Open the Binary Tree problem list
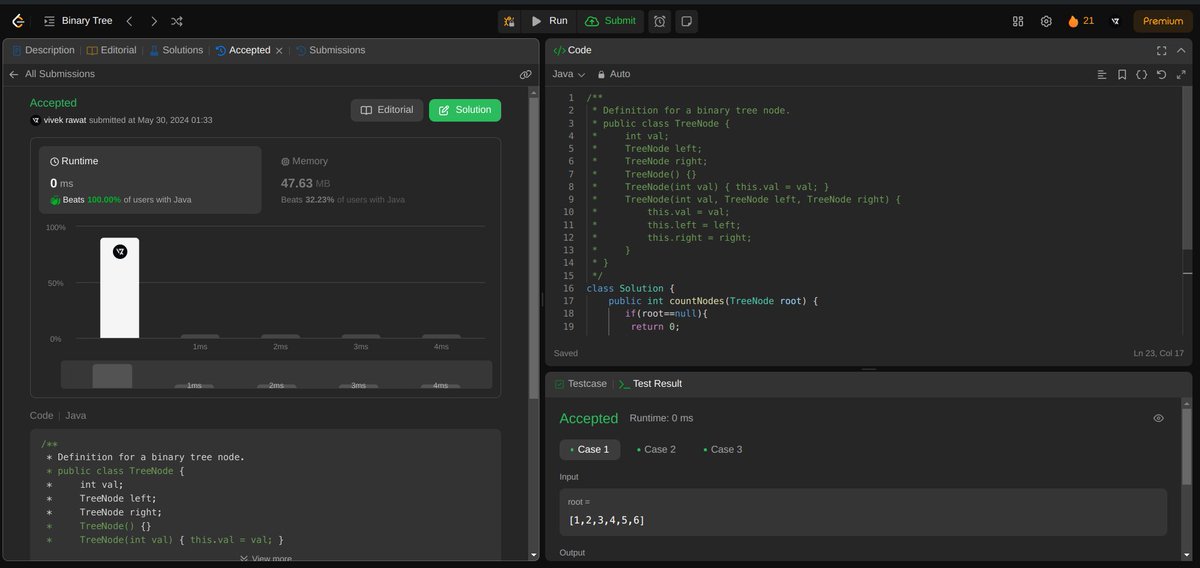 pos(78,20)
